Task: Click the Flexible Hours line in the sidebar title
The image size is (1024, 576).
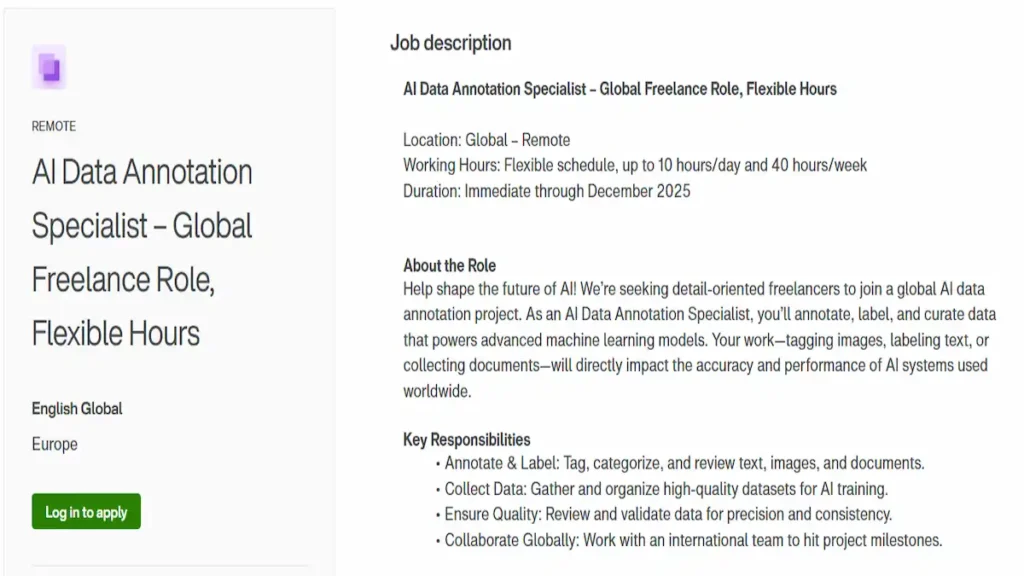Action: click(116, 333)
